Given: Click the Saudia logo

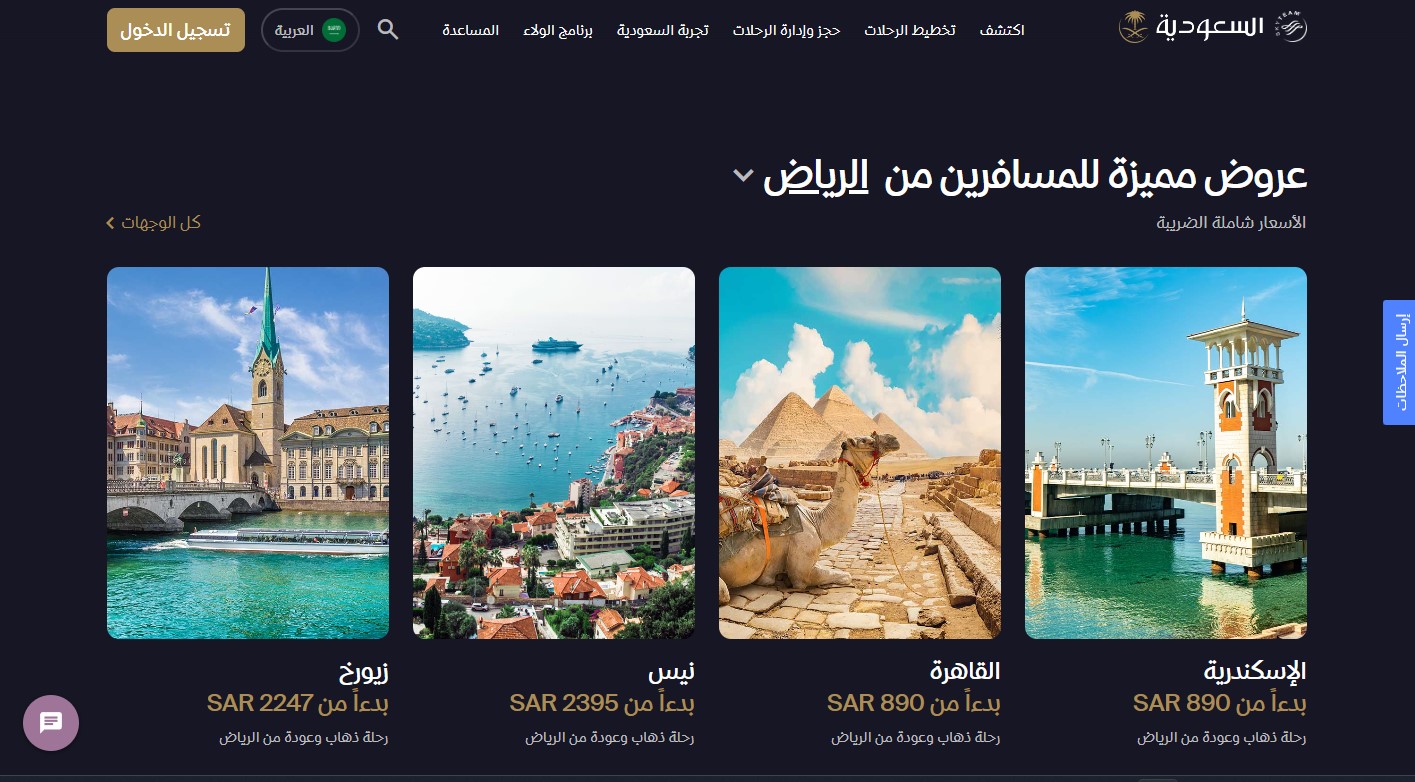Looking at the screenshot, I should tap(1192, 27).
